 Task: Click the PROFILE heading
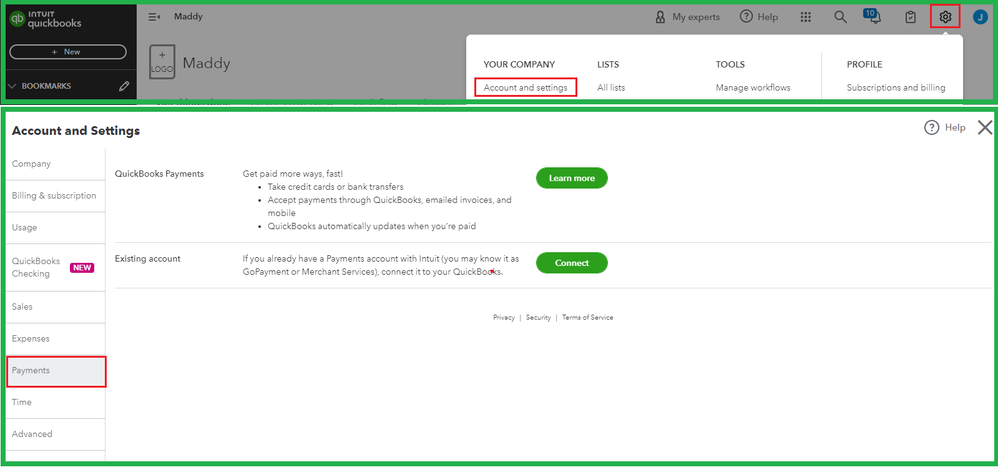pyautogui.click(x=864, y=64)
